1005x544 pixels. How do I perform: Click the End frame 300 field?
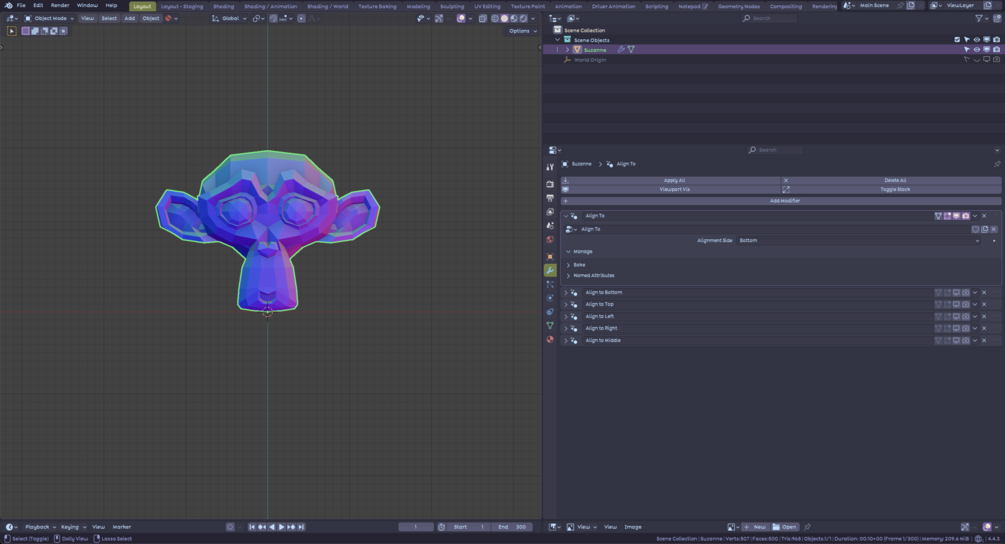(512, 527)
